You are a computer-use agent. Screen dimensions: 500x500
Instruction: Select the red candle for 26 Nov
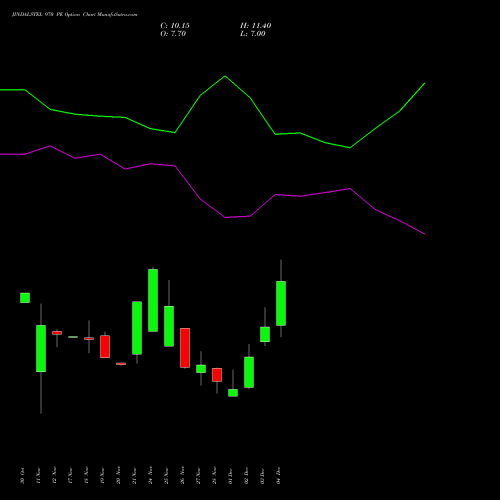click(185, 348)
